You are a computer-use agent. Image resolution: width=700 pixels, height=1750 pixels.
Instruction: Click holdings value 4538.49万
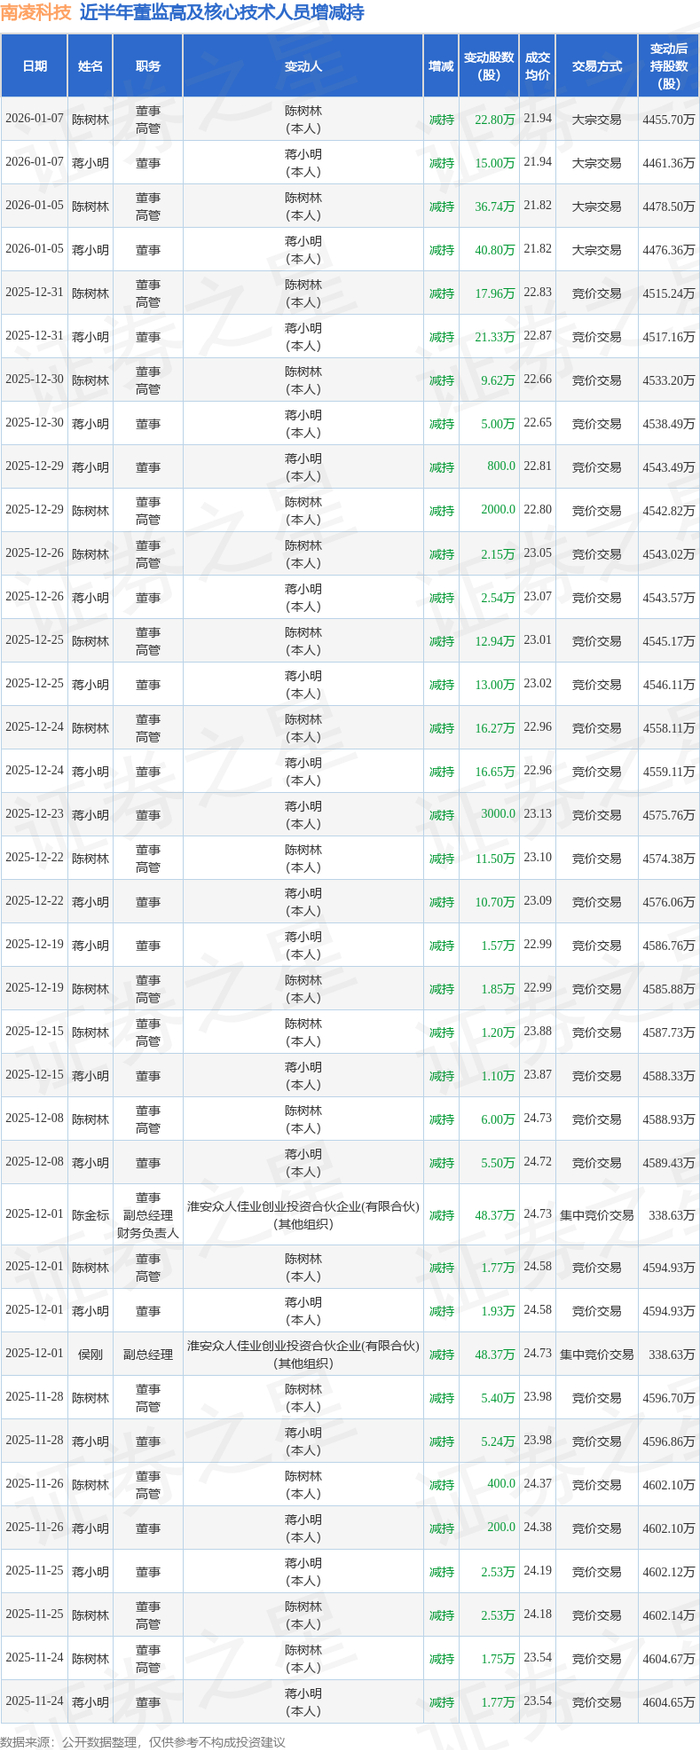(x=669, y=424)
